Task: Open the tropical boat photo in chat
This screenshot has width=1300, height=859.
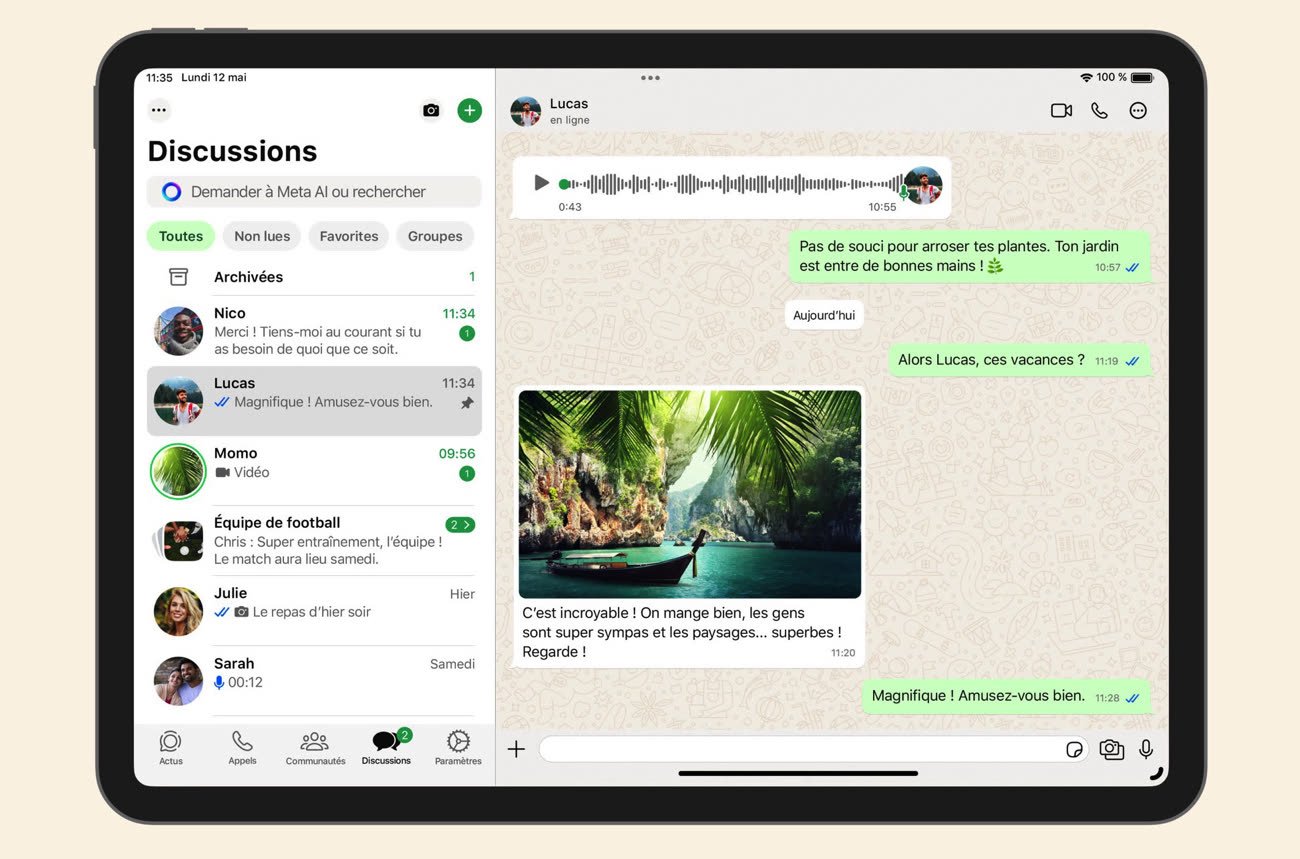Action: [690, 494]
